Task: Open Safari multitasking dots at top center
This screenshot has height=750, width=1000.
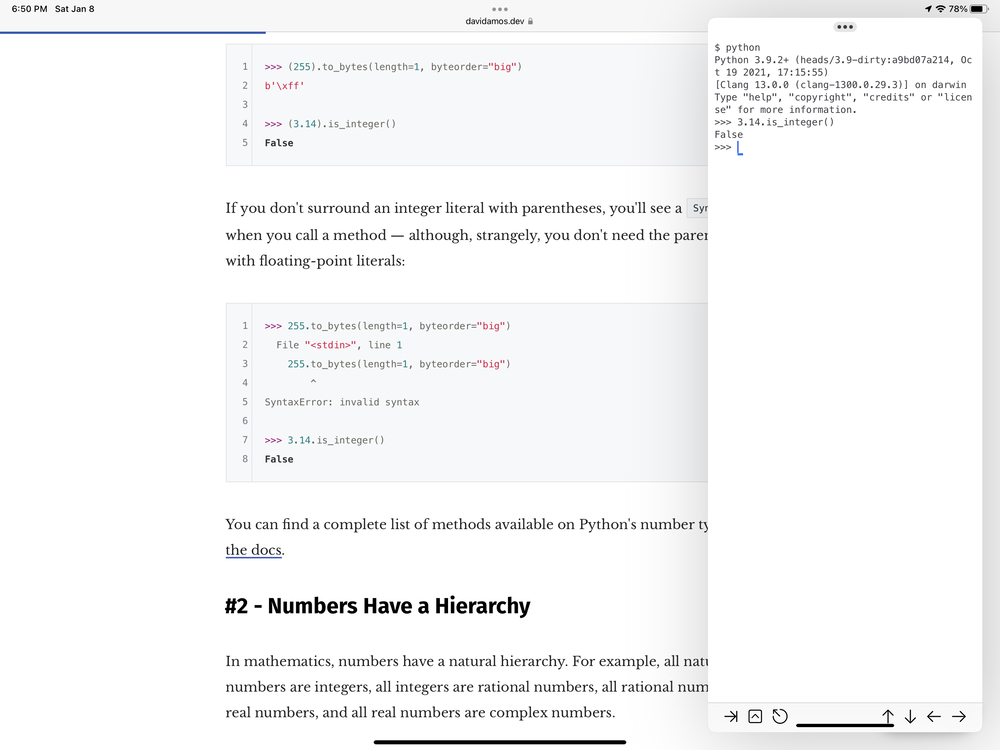Action: pos(500,9)
